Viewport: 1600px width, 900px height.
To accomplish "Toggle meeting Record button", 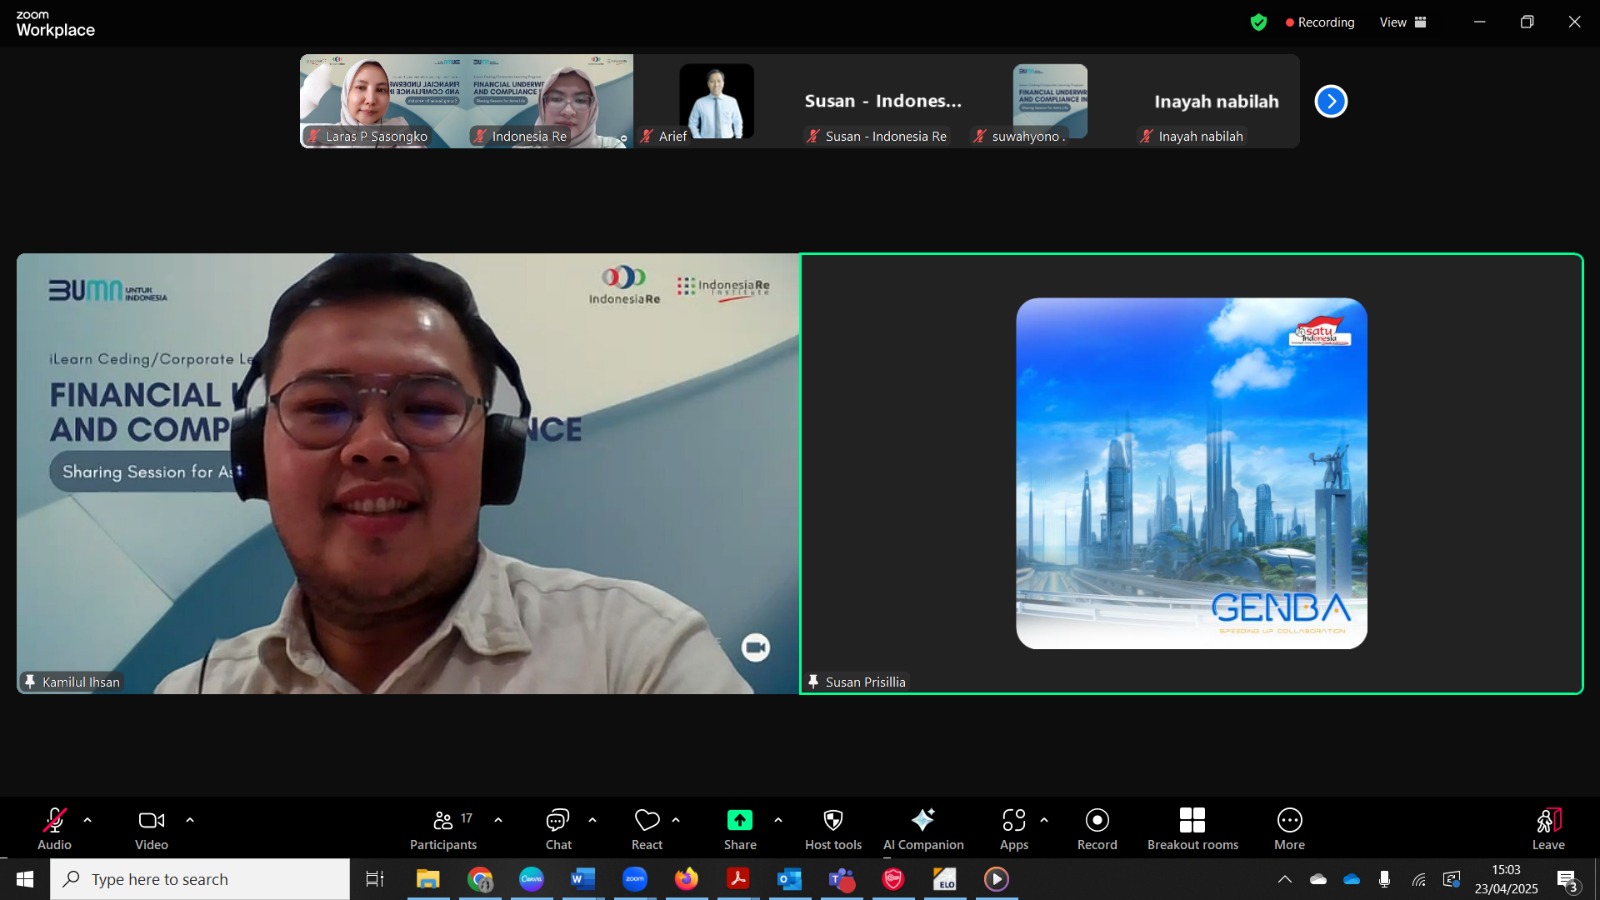I will (1097, 829).
